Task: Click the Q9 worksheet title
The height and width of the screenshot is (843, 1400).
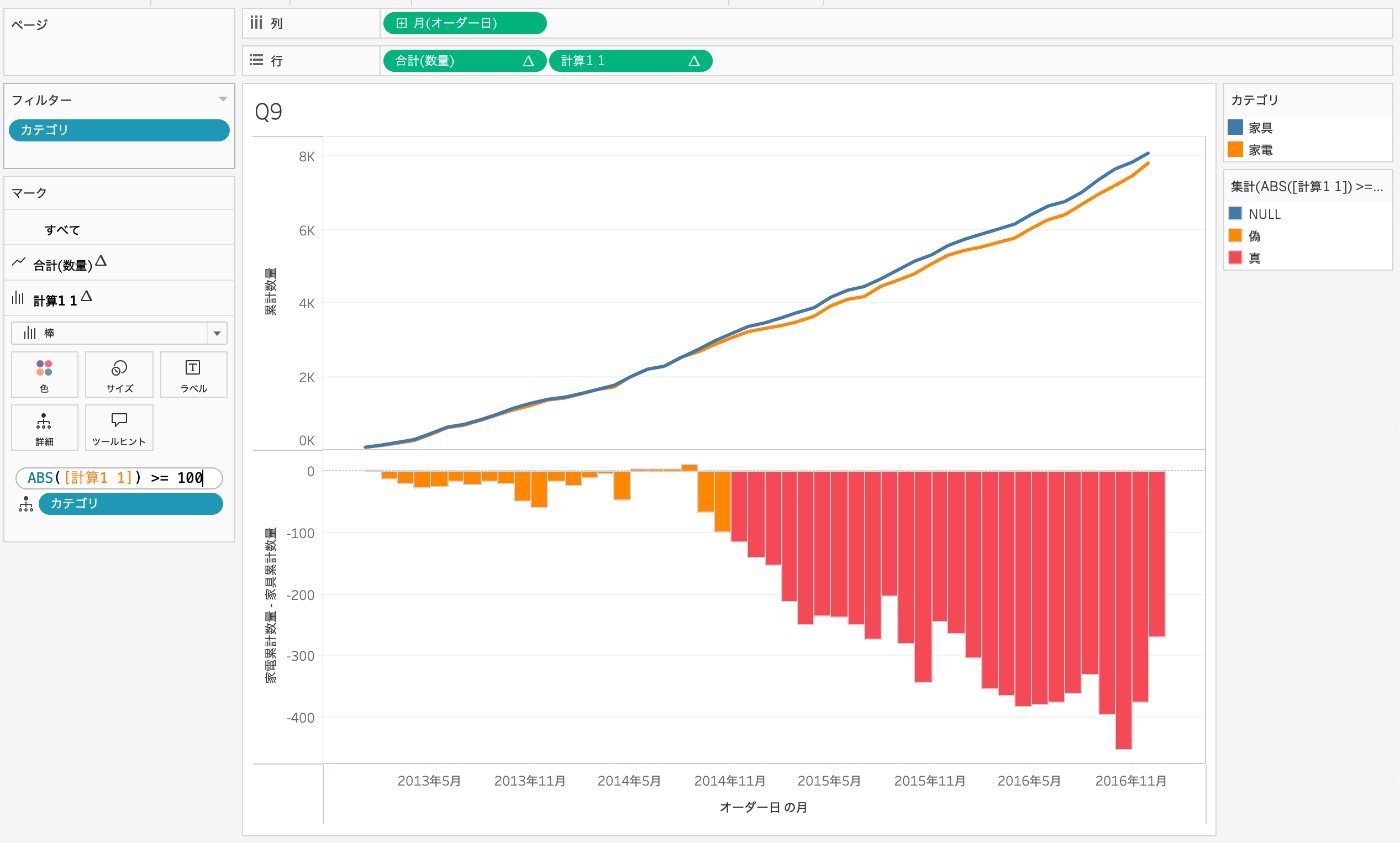Action: coord(269,112)
